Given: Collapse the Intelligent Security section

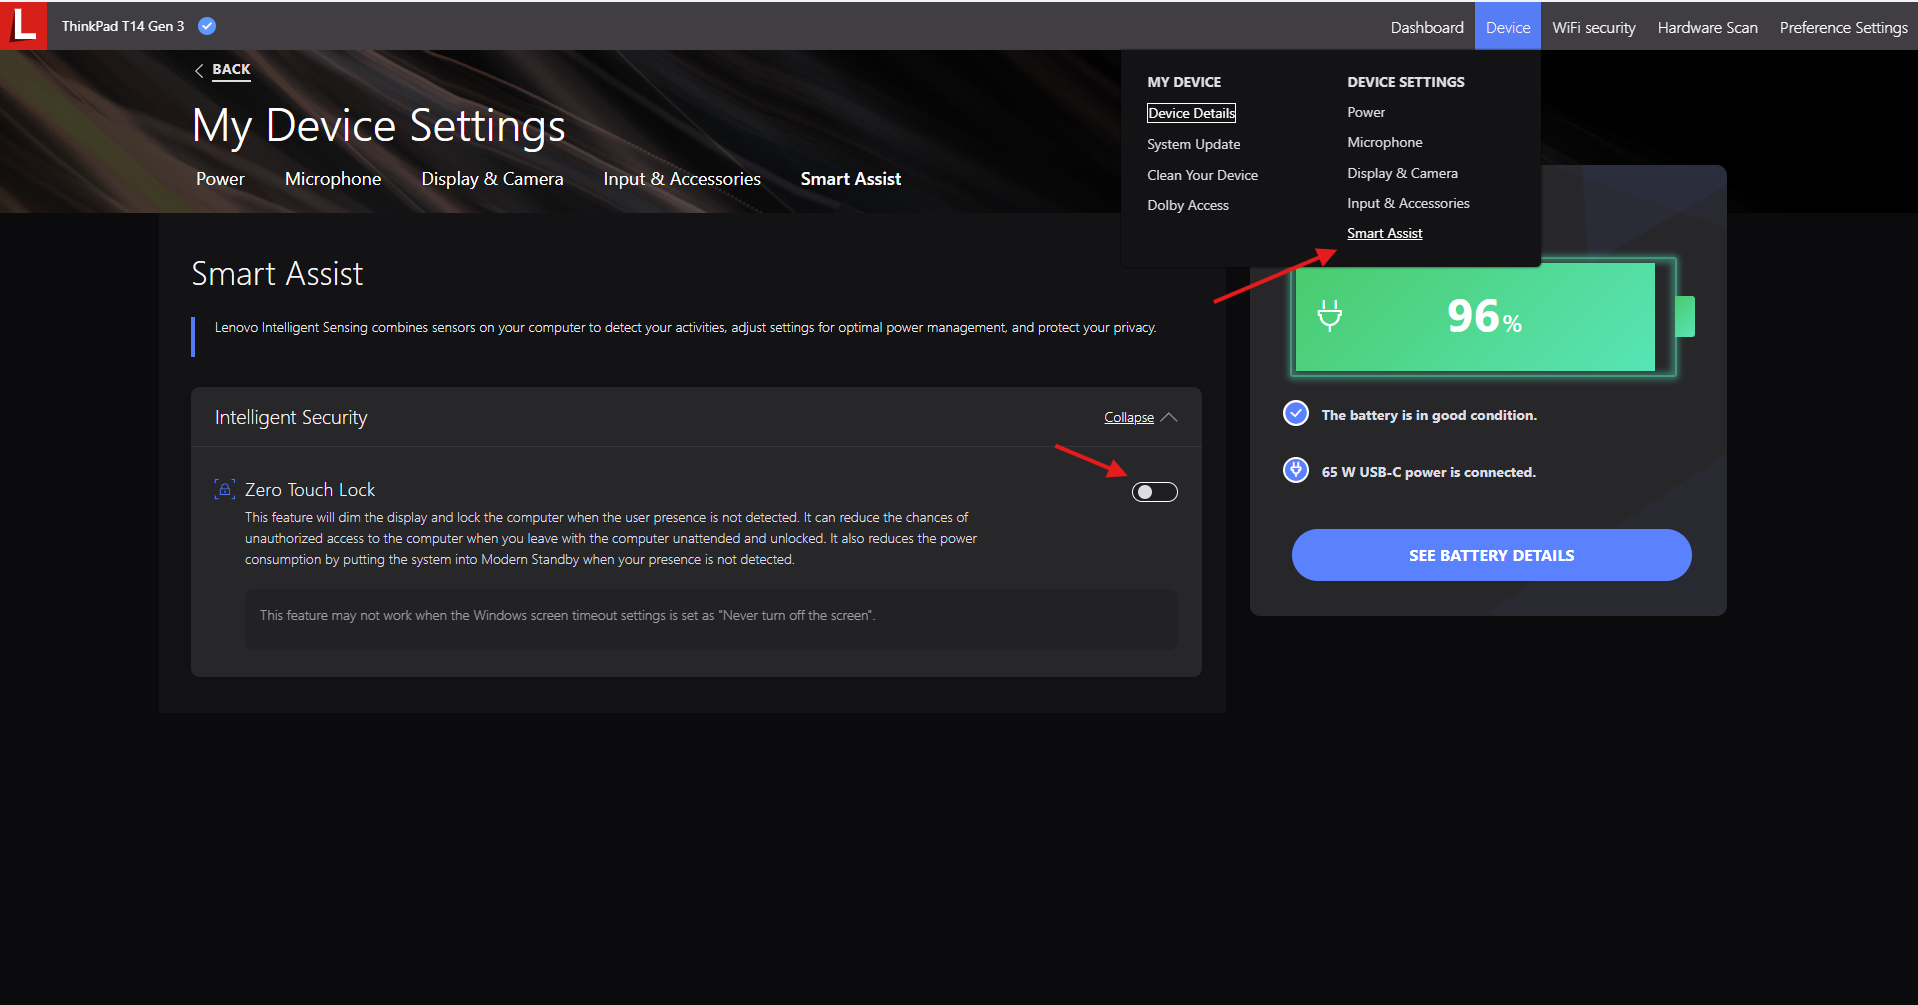Looking at the screenshot, I should click(1129, 418).
